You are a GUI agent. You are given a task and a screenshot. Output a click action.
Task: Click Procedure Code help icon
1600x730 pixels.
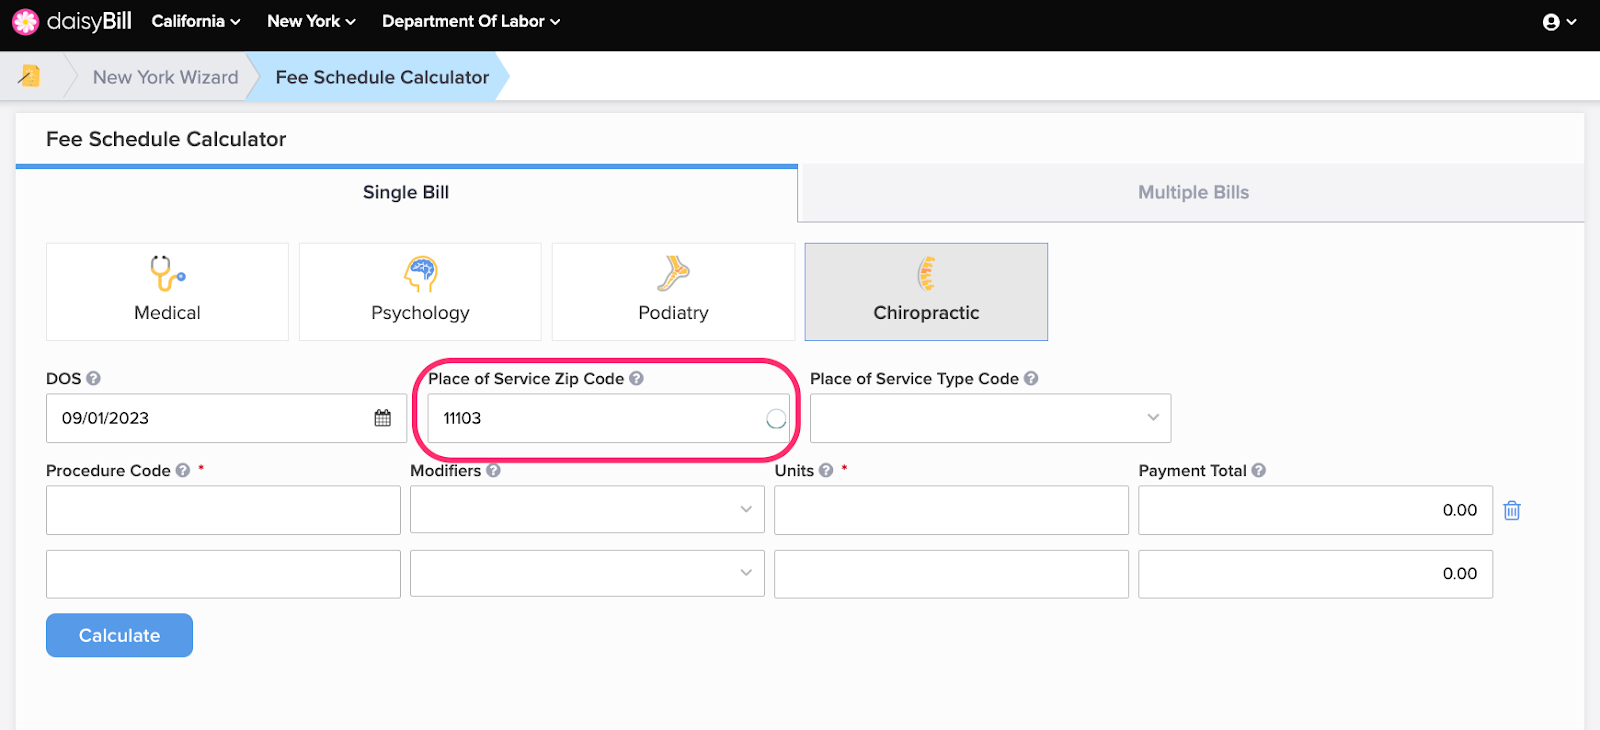click(x=183, y=470)
